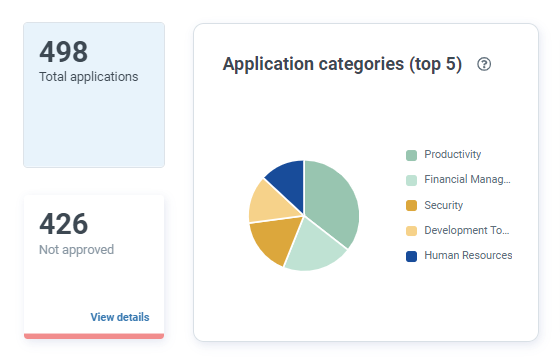This screenshot has width=560, height=360.
Task: Click the 498 total applications number
Action: pyautogui.click(x=64, y=52)
